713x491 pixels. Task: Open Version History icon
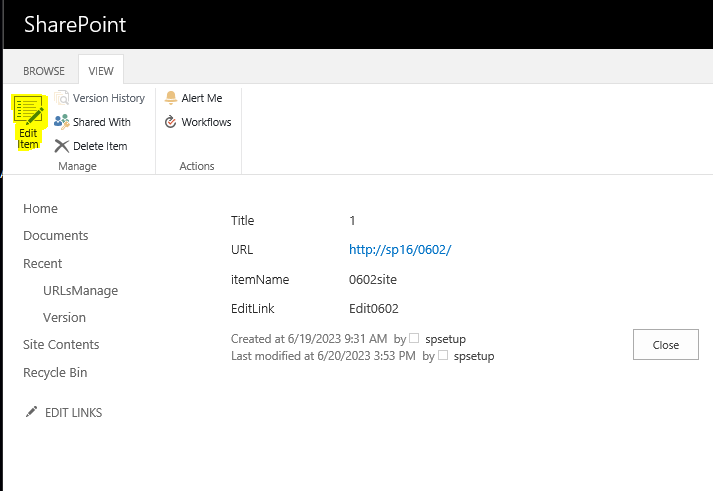point(61,98)
